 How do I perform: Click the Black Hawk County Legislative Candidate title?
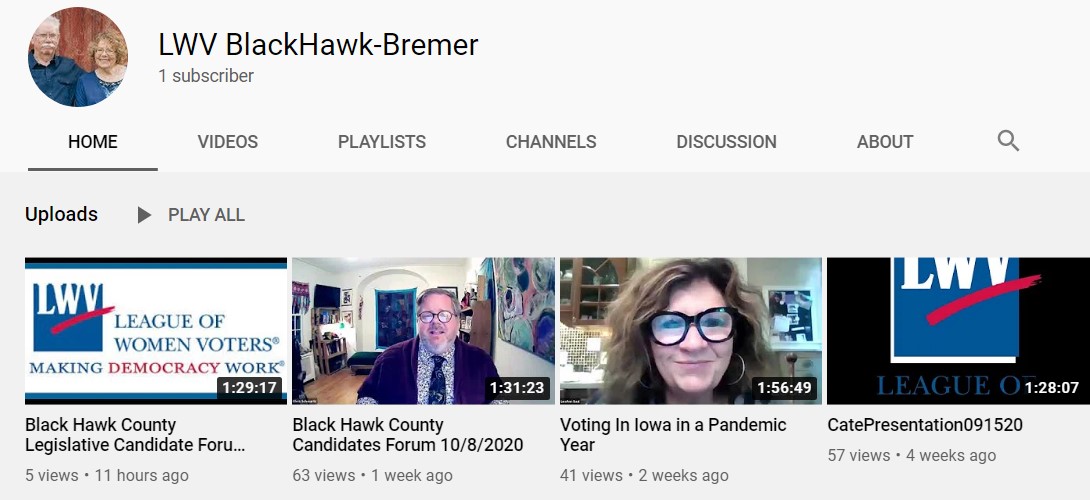pos(135,435)
